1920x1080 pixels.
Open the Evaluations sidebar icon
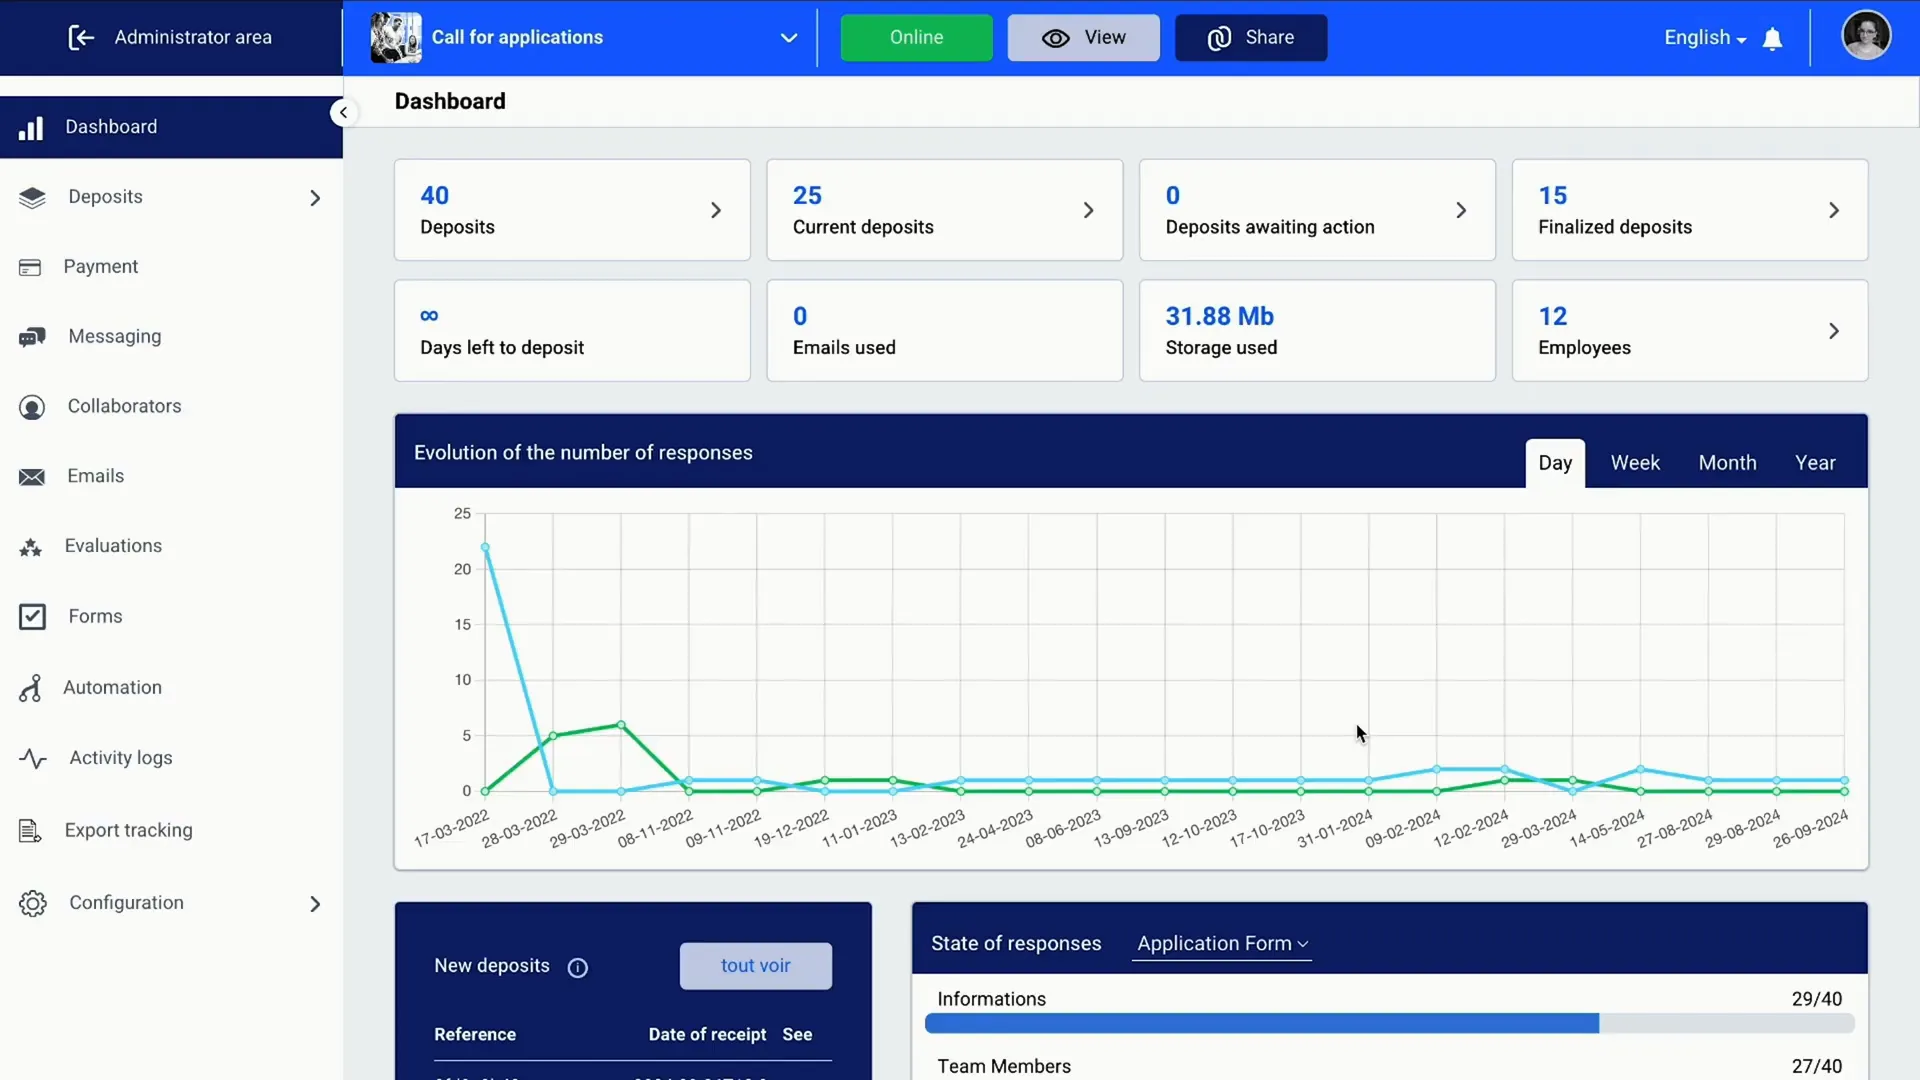(32, 546)
